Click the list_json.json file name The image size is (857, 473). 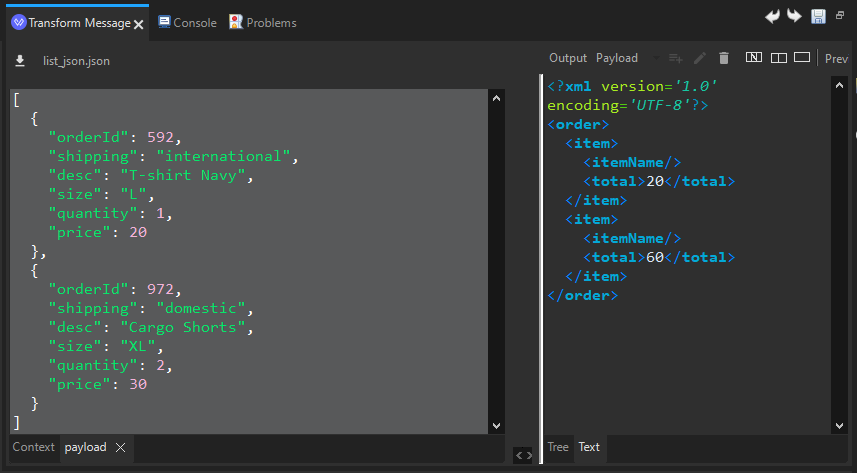click(77, 61)
